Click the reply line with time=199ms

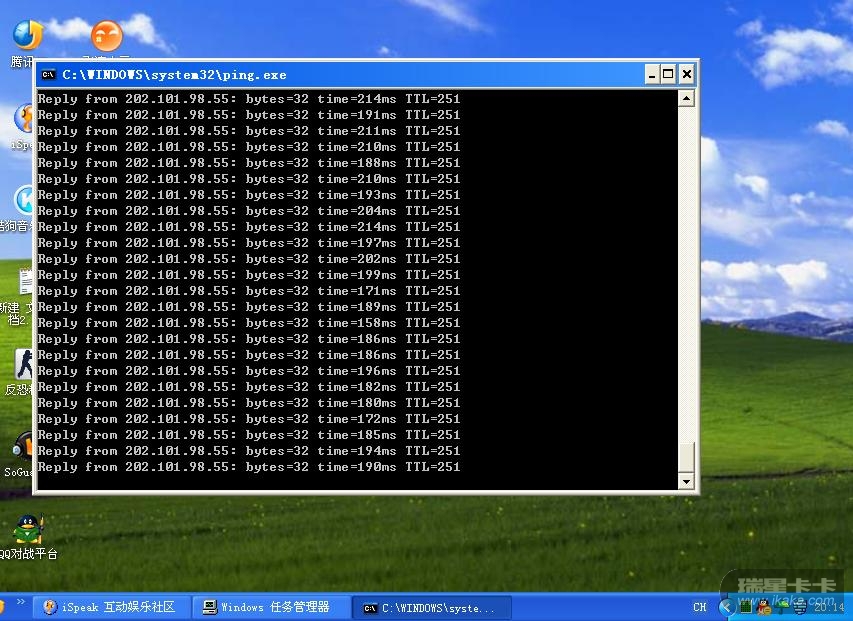coord(249,275)
